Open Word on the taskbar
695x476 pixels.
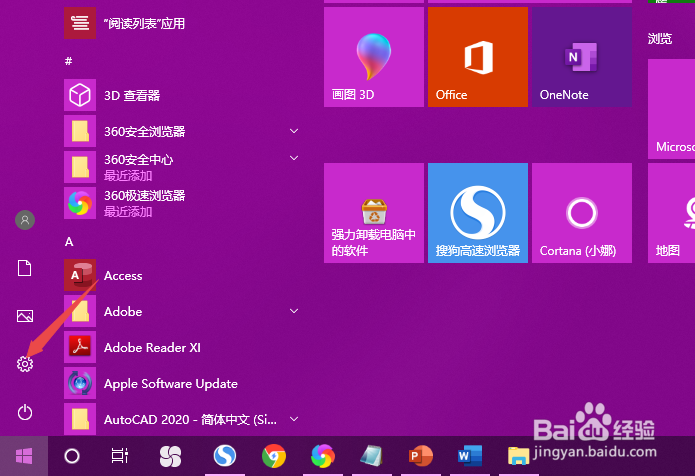(470, 456)
